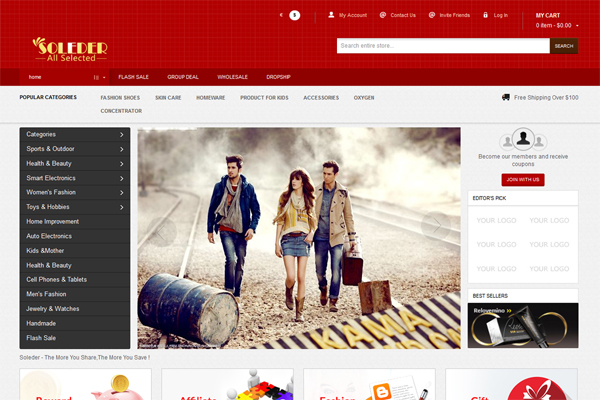Open Cell Phones & Tablets category
The width and height of the screenshot is (600, 400).
(75, 280)
